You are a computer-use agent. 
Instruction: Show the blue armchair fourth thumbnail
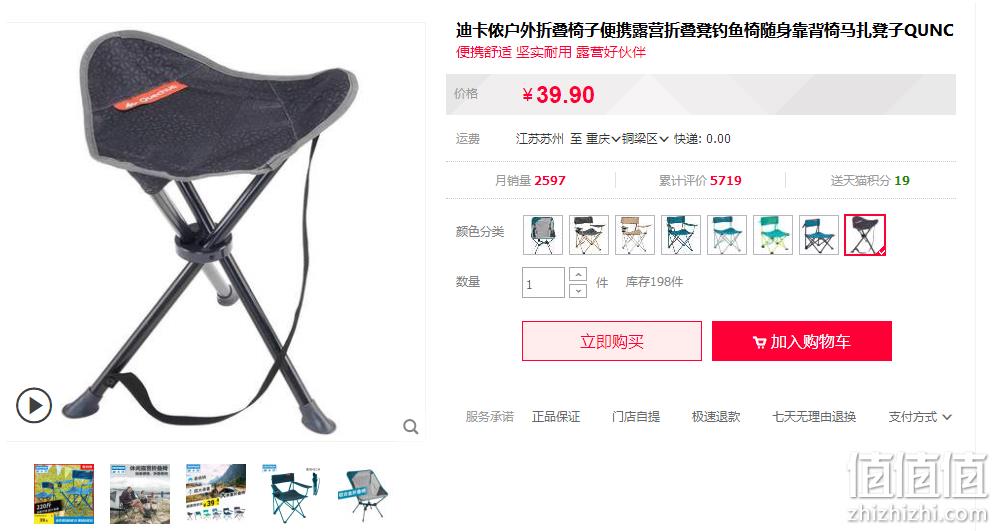292,493
